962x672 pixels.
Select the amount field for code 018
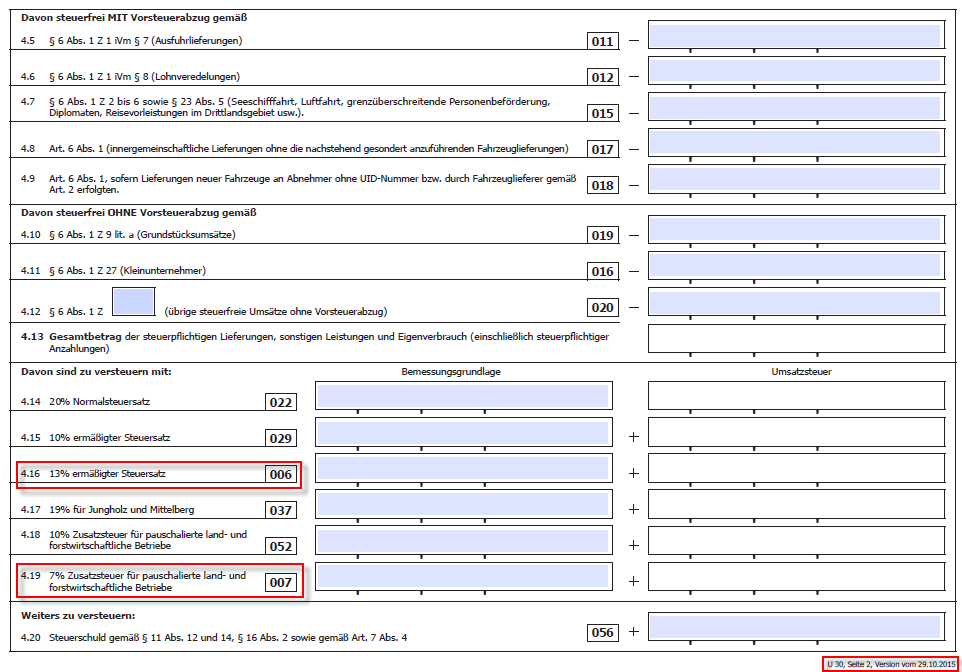(794, 179)
